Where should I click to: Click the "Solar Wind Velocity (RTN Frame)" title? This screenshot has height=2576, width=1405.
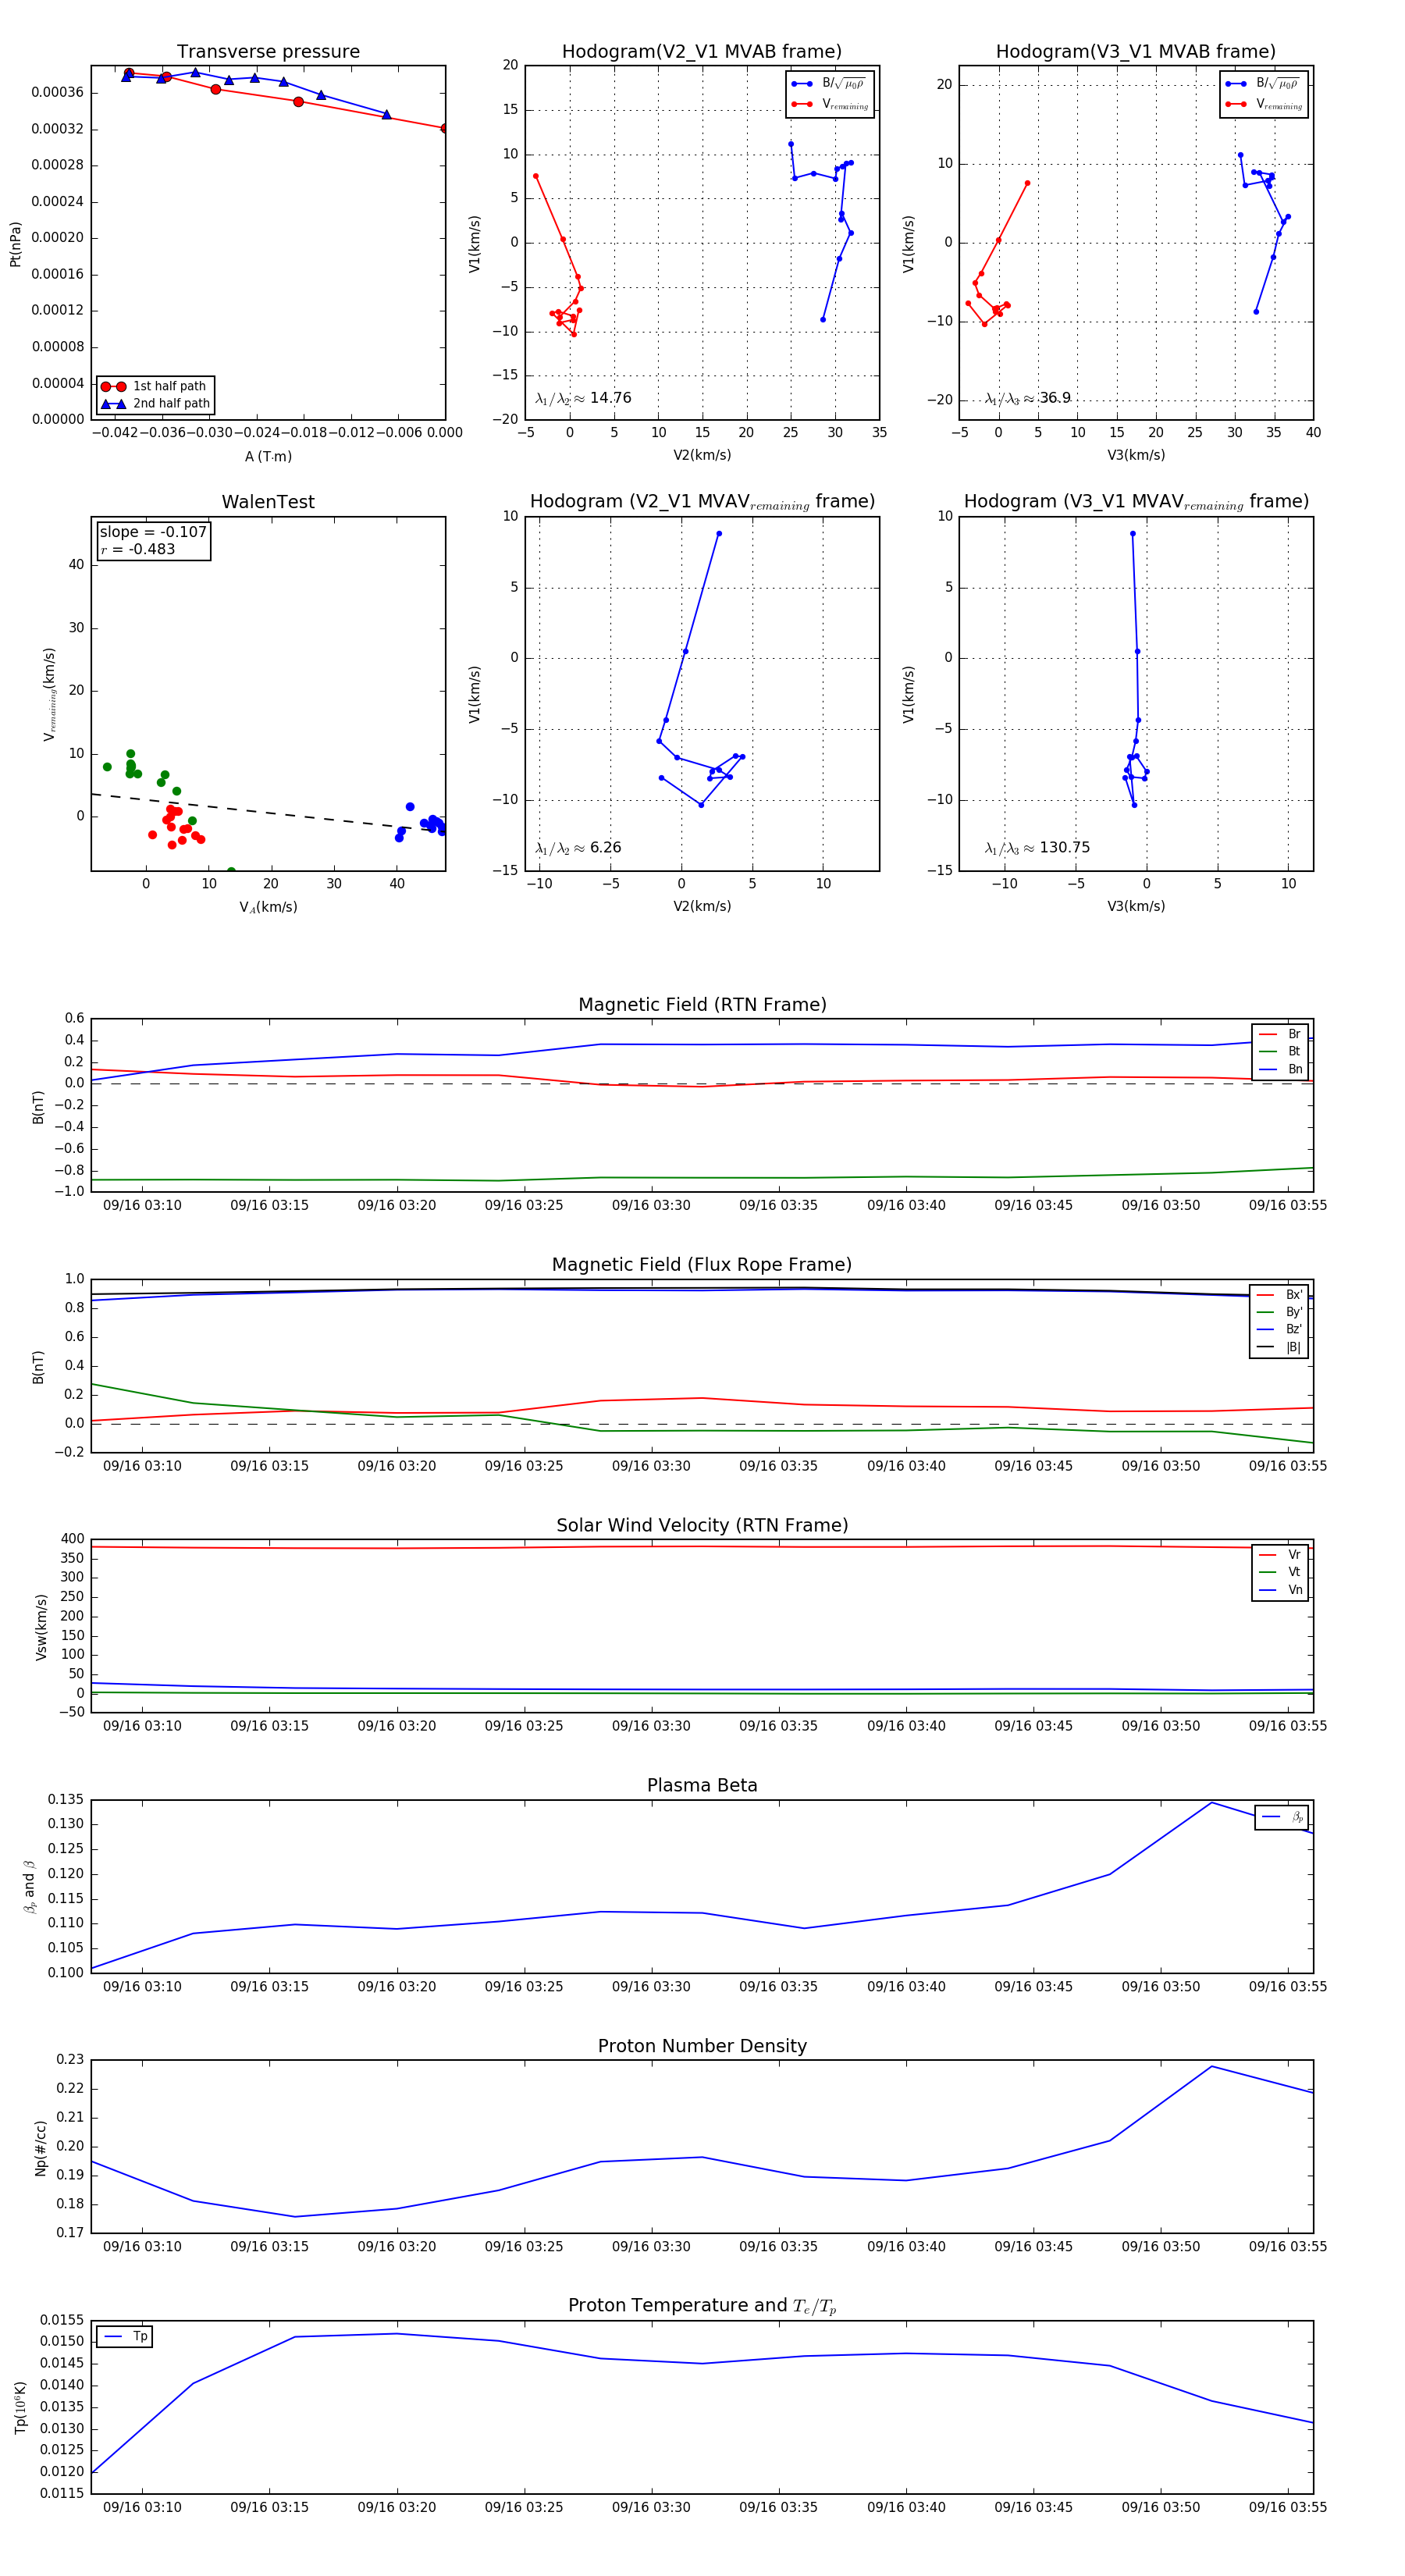[702, 1525]
